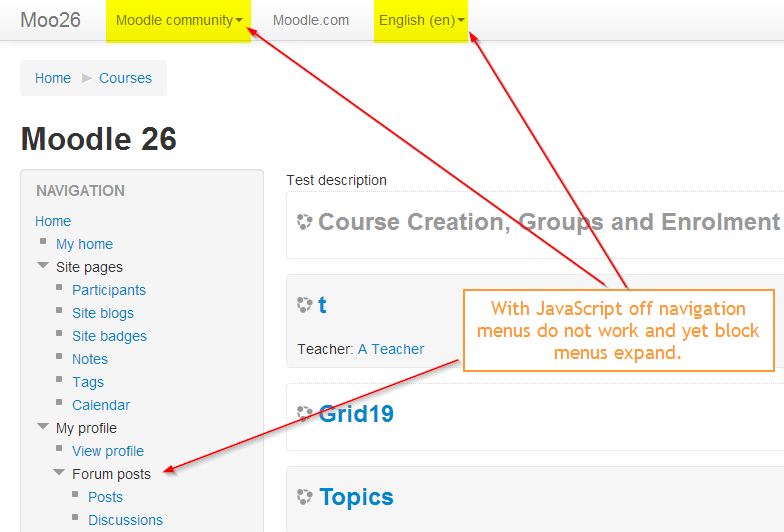The height and width of the screenshot is (532, 784).
Task: Open the Participants link
Action: tap(108, 290)
